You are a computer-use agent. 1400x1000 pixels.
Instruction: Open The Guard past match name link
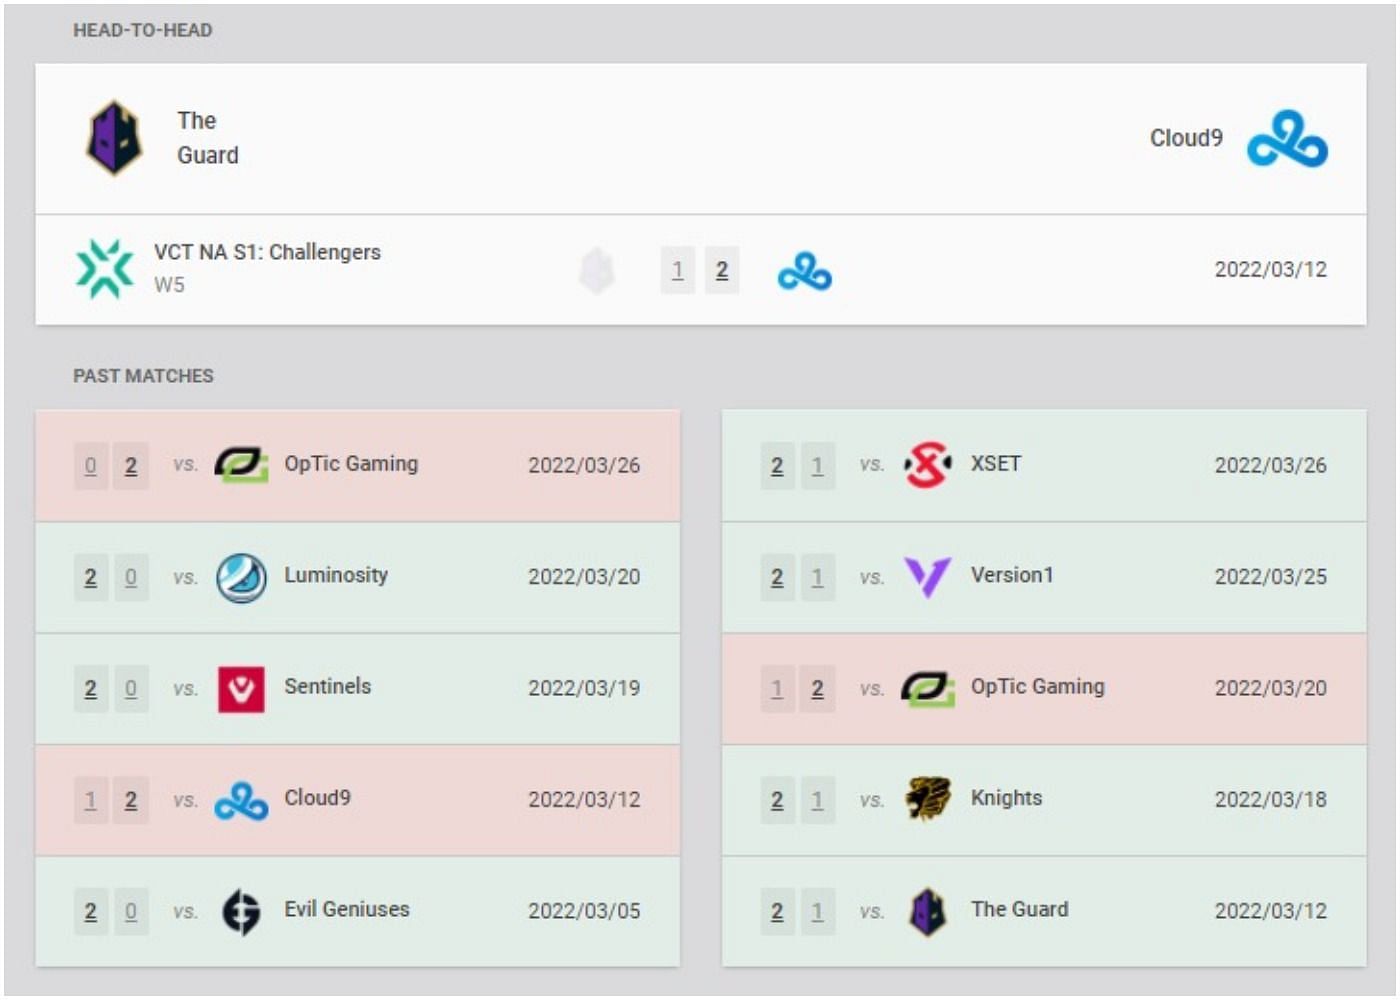click(x=1019, y=909)
